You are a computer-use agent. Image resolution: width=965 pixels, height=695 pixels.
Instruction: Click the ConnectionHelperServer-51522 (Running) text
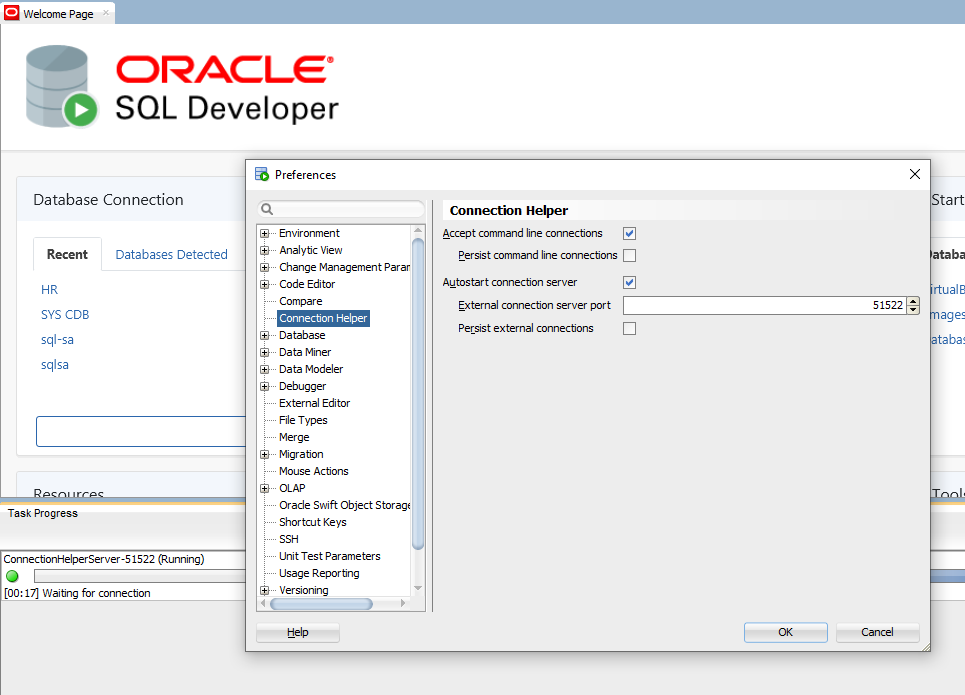point(104,559)
